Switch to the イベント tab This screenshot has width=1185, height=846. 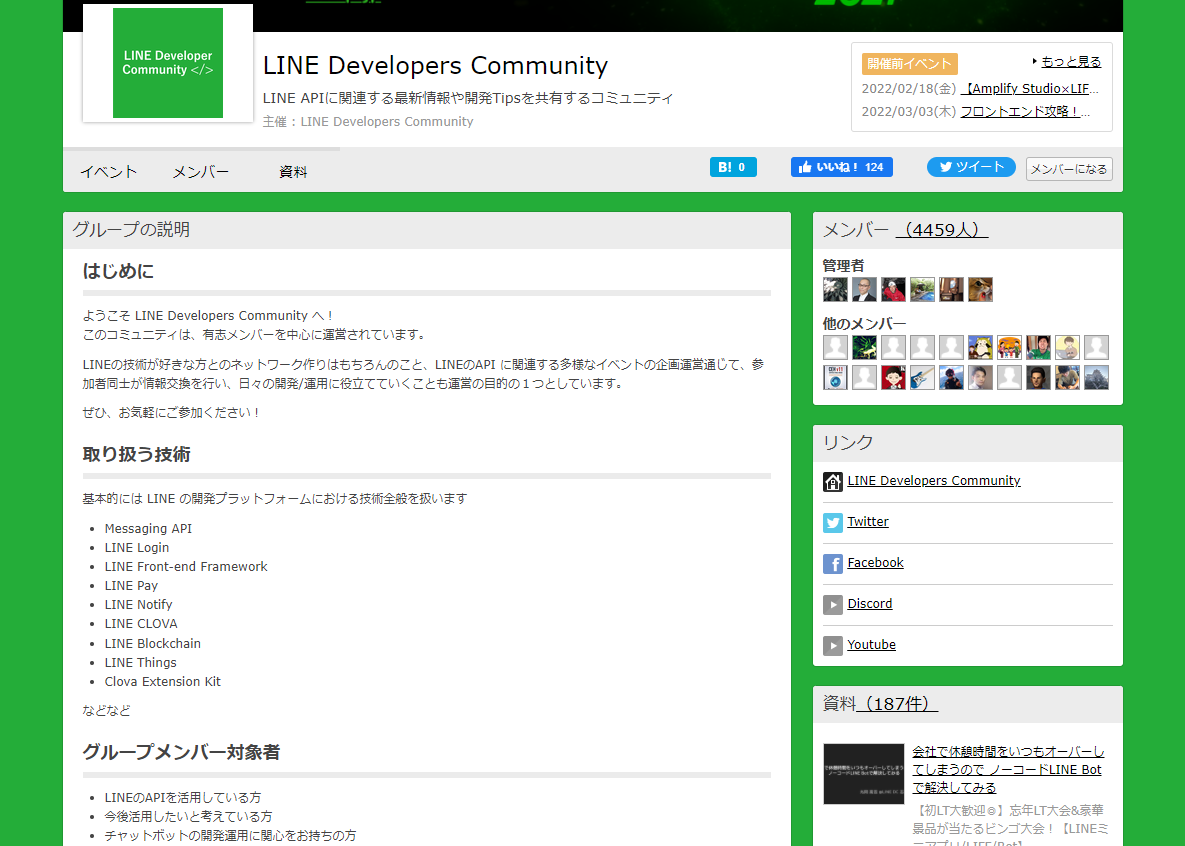[x=109, y=172]
